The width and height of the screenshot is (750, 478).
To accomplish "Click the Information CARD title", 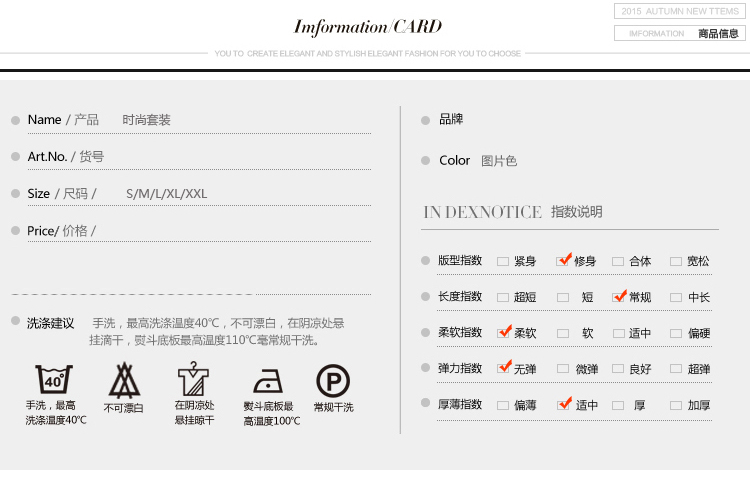I will [x=367, y=27].
